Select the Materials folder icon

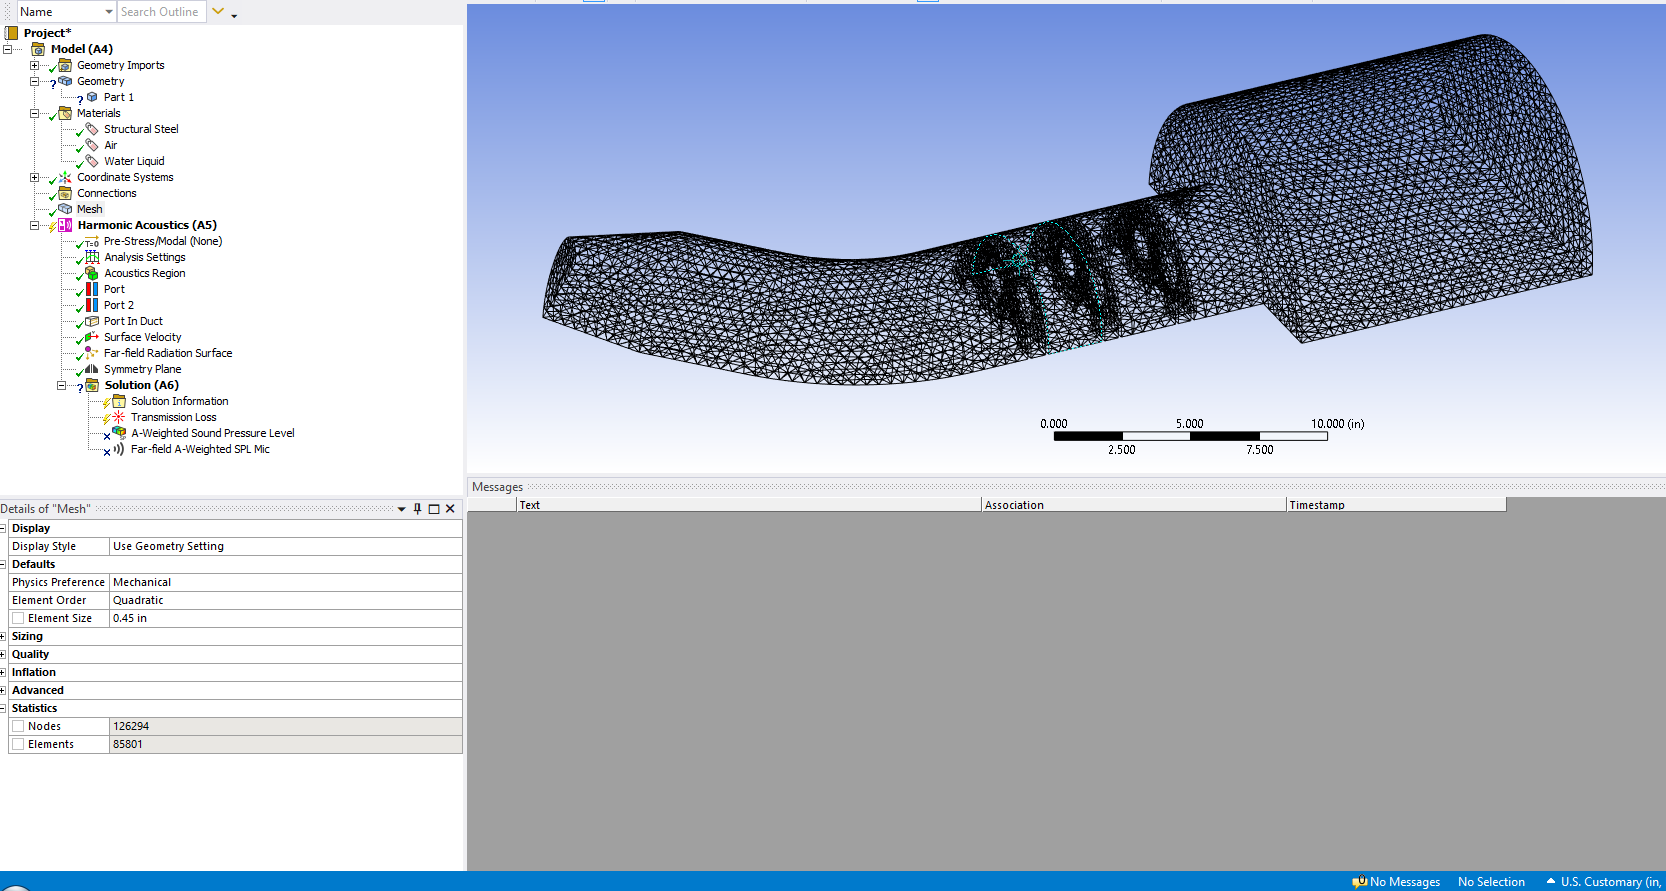[x=65, y=113]
